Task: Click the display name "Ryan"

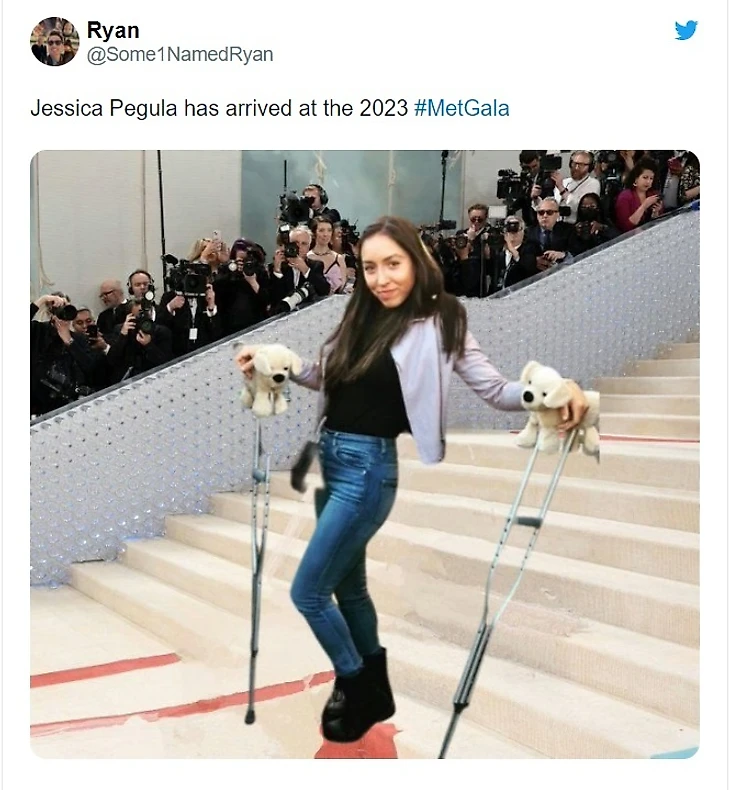Action: pos(113,30)
